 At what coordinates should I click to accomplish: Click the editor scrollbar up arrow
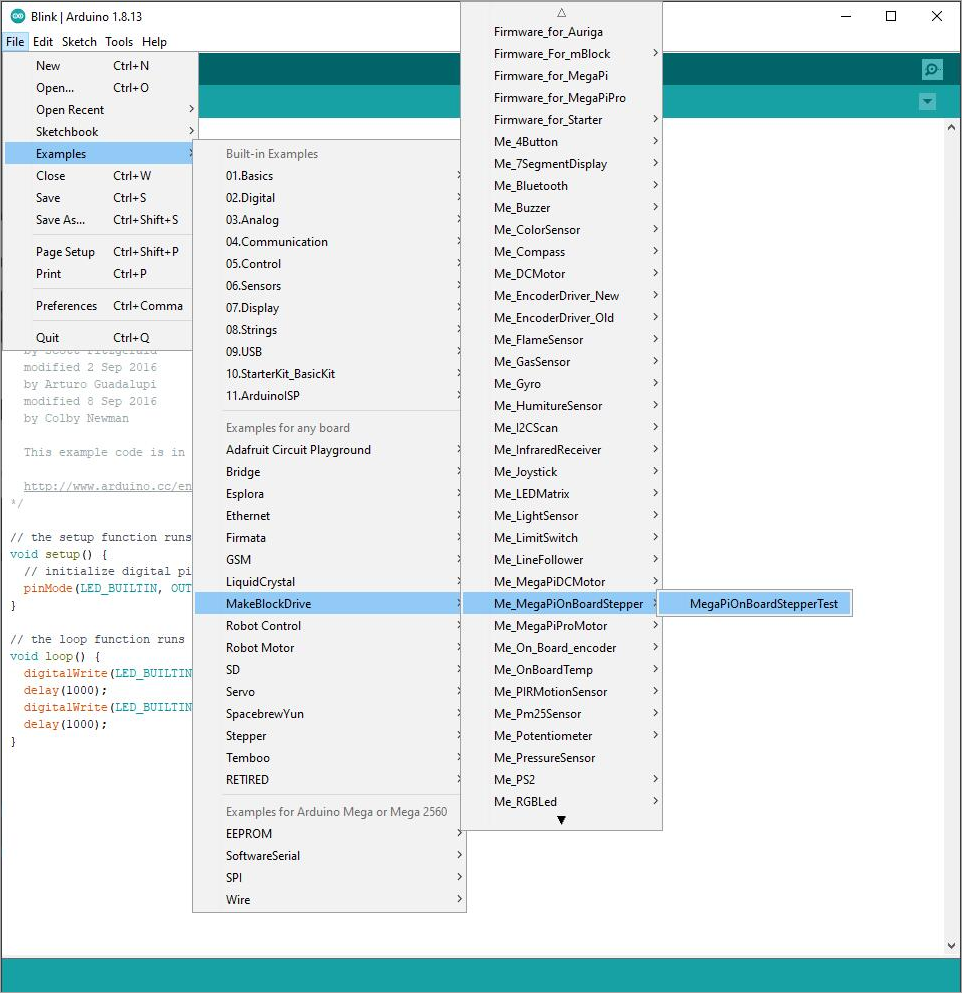point(950,126)
